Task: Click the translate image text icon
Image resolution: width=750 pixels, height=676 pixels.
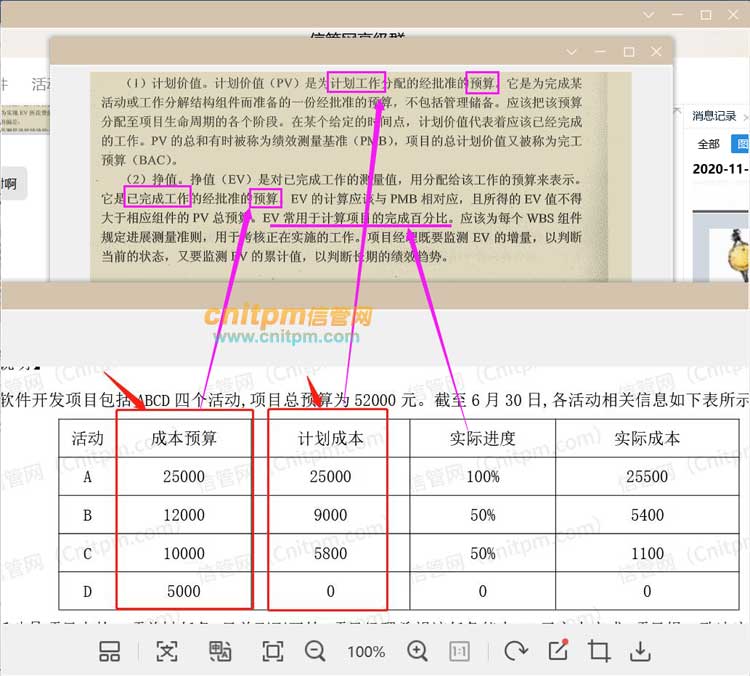Action: (220, 651)
